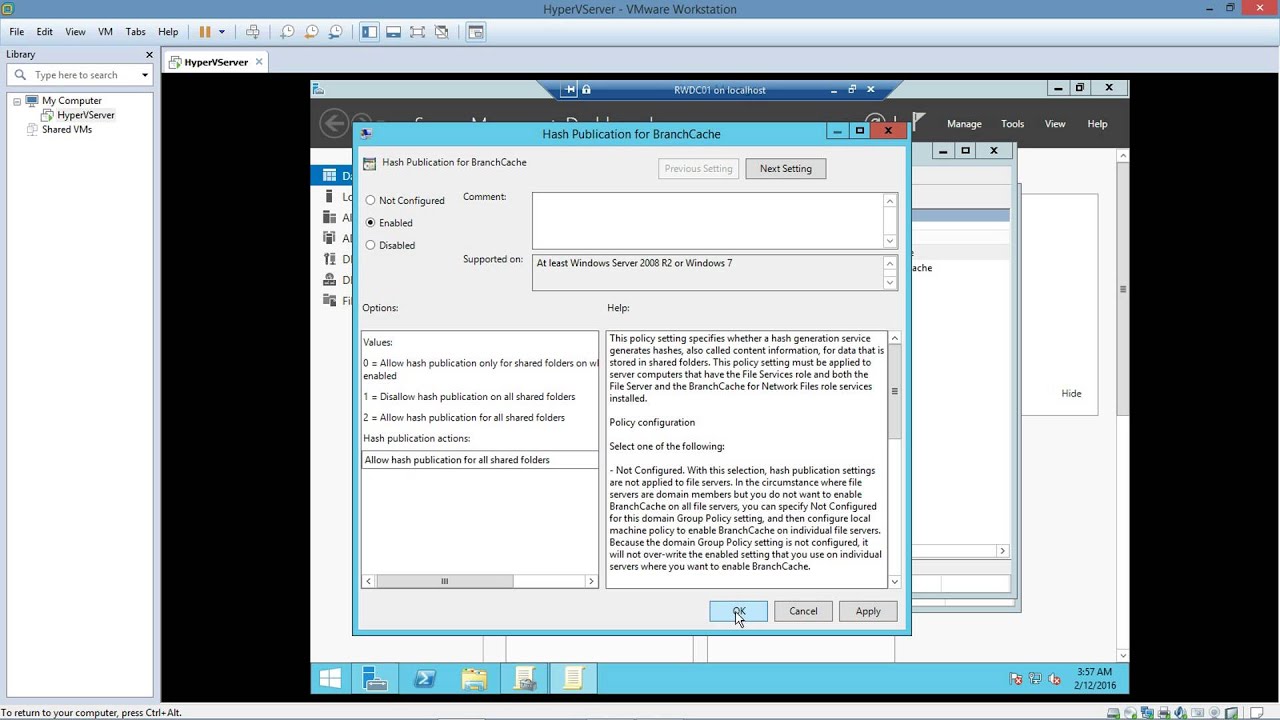Select the Disabled radio button
The image size is (1280, 720).
pos(370,244)
